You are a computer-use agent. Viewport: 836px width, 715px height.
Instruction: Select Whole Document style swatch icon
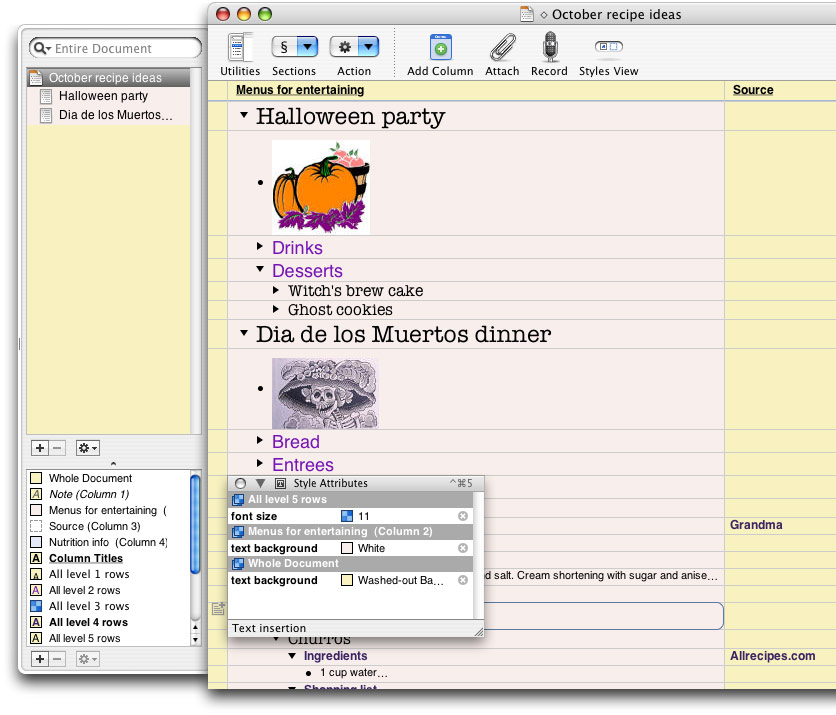(x=36, y=478)
